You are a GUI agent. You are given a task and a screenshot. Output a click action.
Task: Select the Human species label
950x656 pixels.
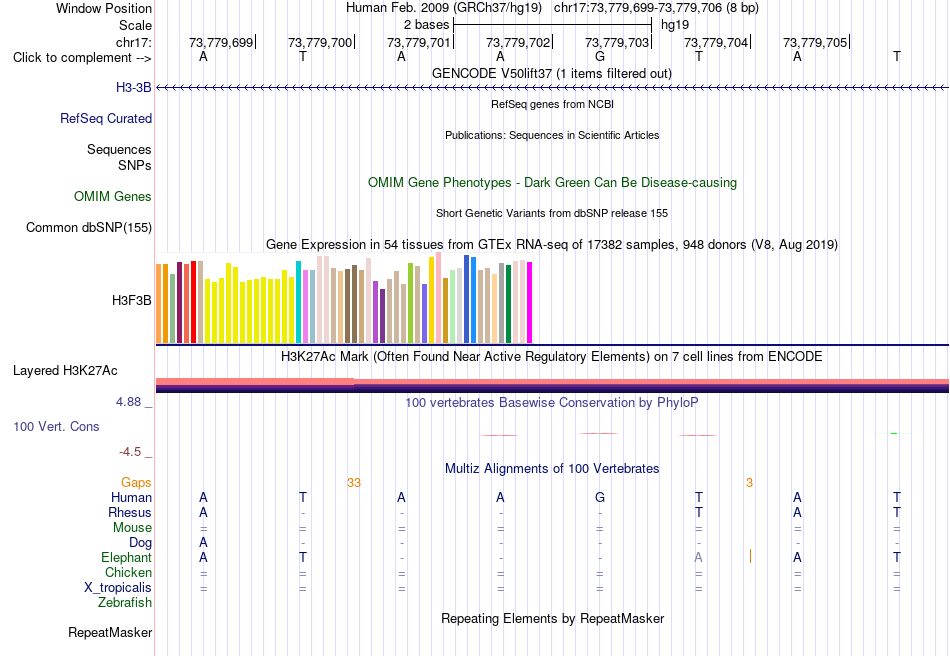[x=131, y=497]
